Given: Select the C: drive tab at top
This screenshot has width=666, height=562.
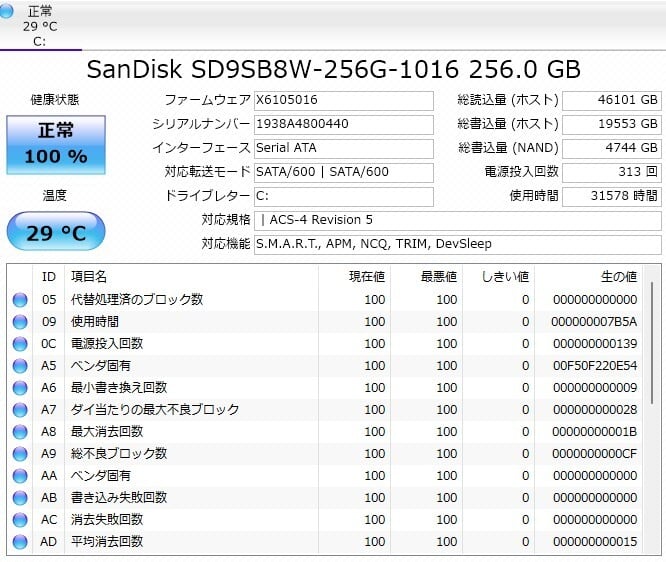Looking at the screenshot, I should pyautogui.click(x=40, y=26).
